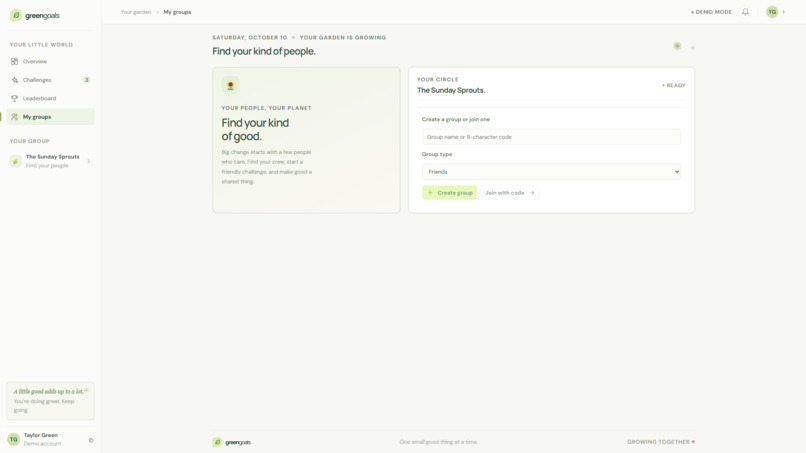Select My groups in sidebar
Screen dimensions: 806x453
tap(50, 117)
